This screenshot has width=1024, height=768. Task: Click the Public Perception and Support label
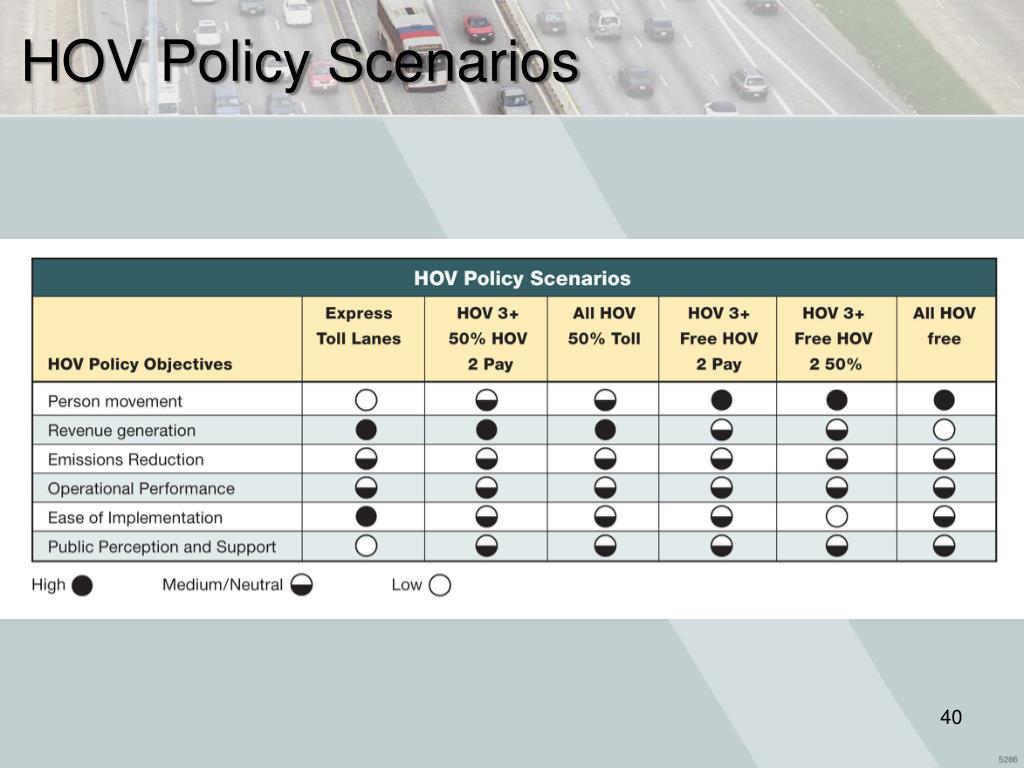[x=162, y=547]
